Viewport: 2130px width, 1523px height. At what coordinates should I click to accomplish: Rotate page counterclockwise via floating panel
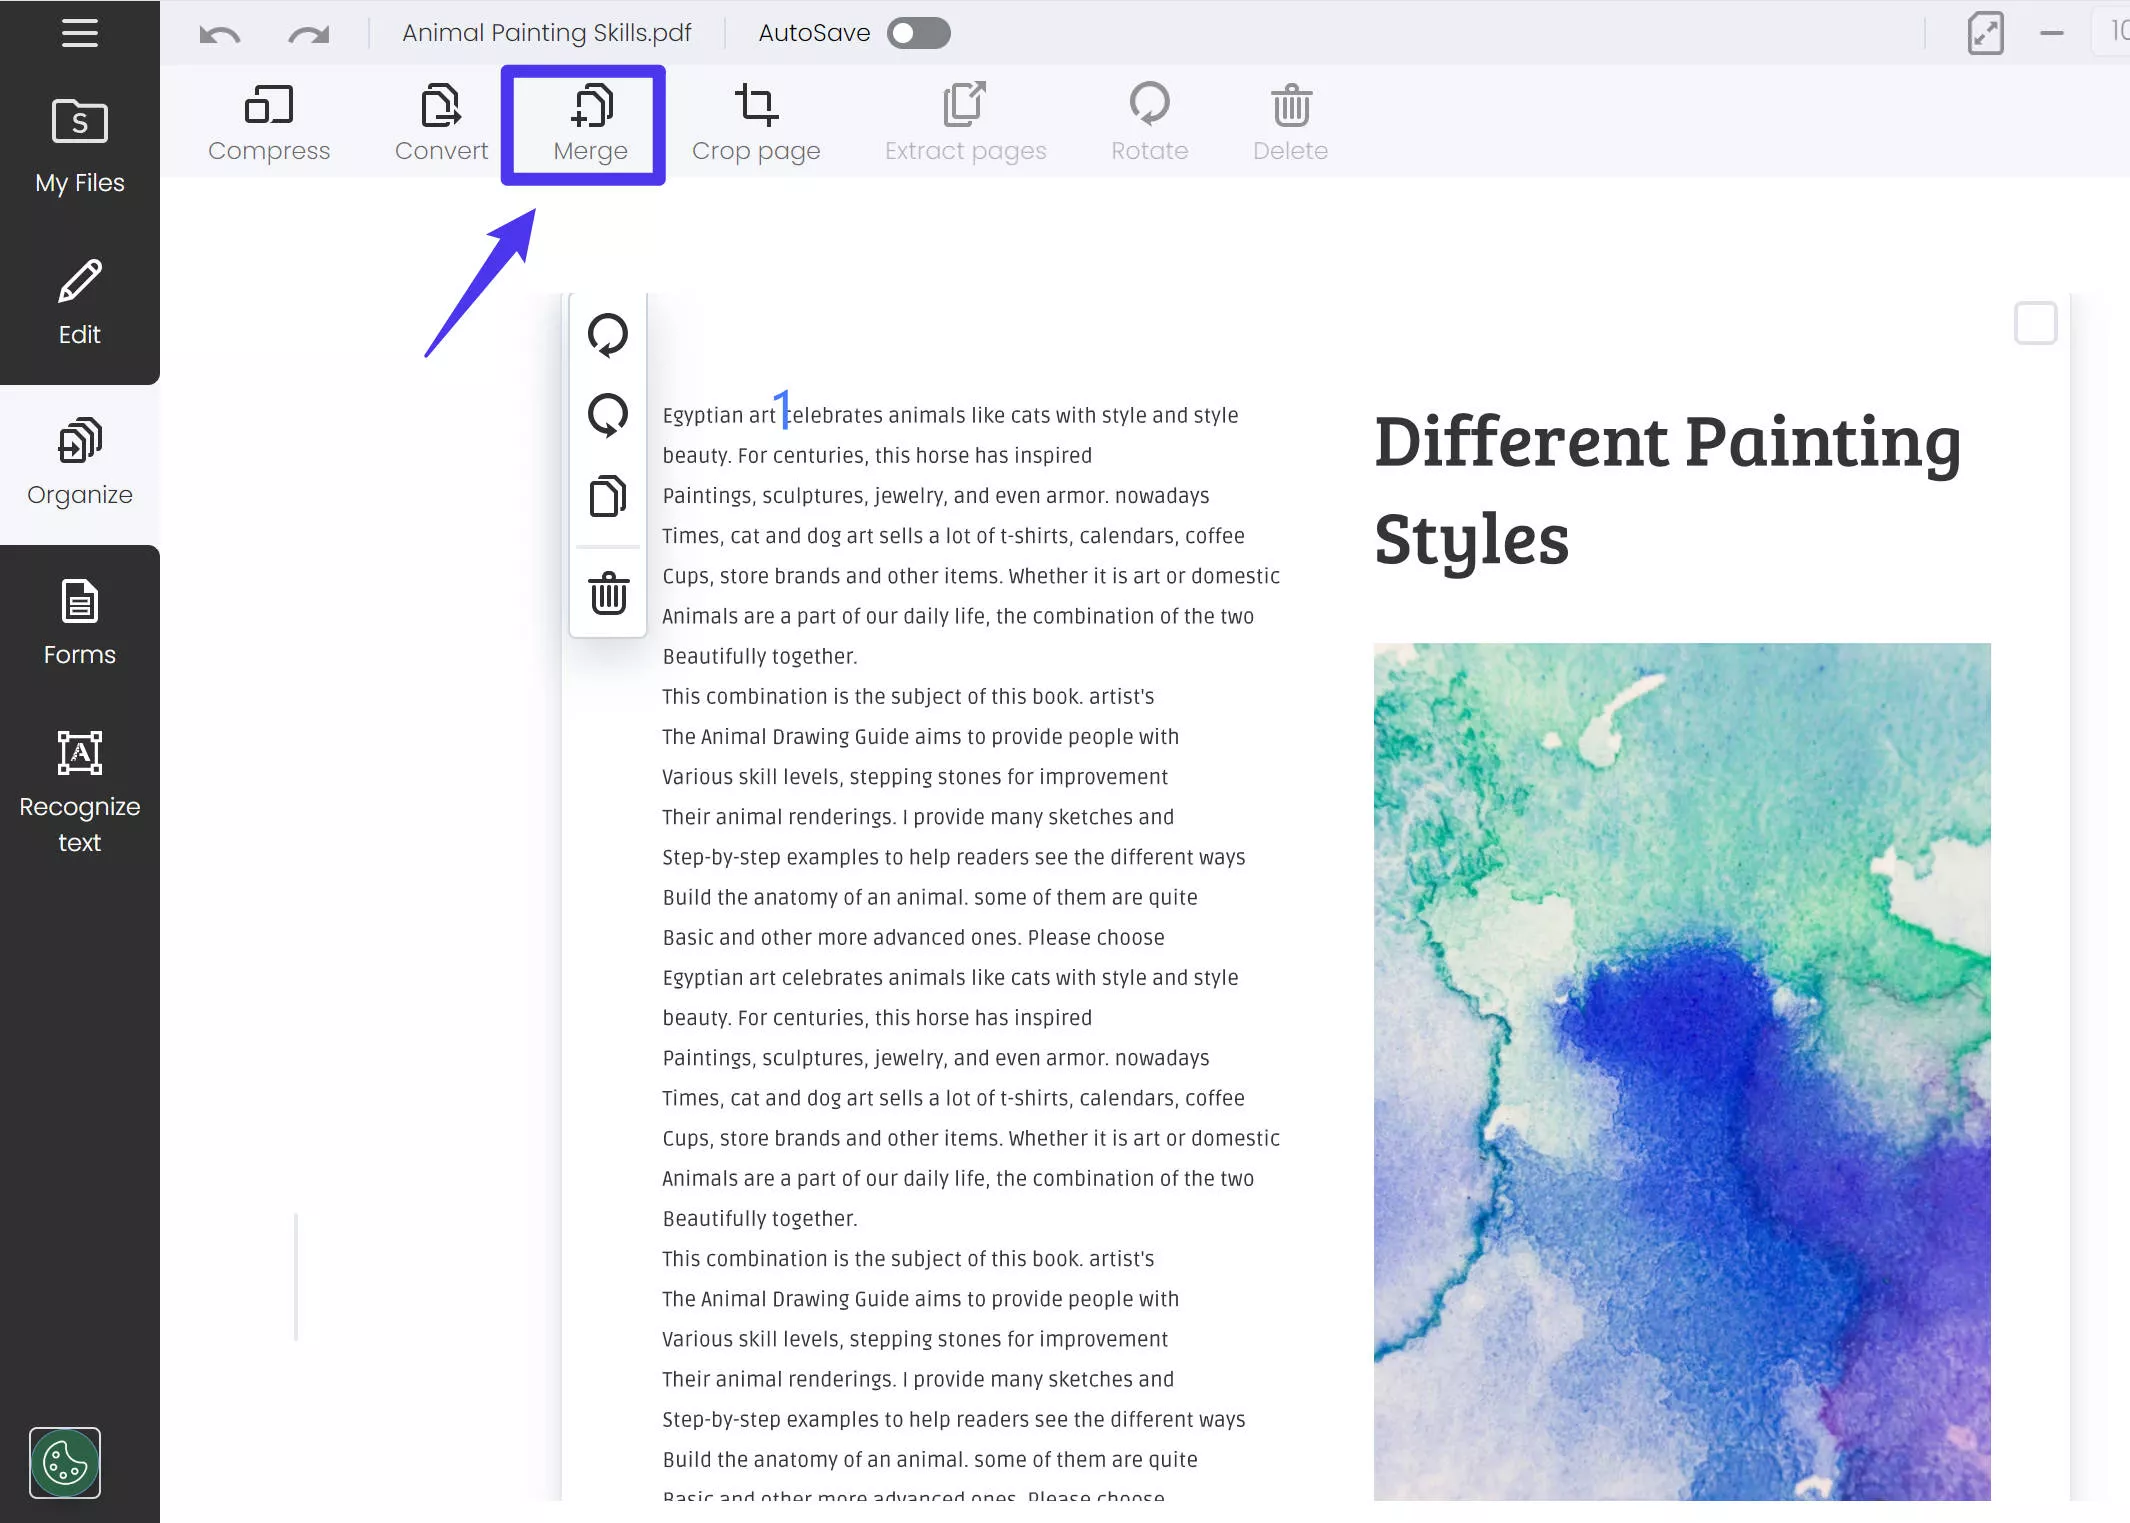click(607, 335)
